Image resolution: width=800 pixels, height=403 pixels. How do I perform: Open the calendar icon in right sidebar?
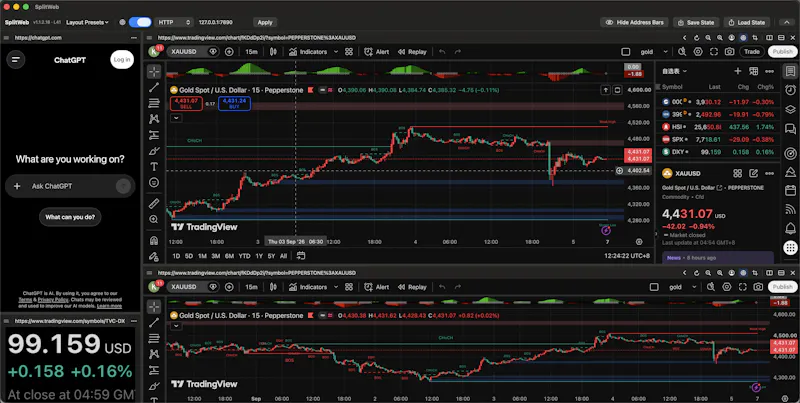[x=790, y=190]
